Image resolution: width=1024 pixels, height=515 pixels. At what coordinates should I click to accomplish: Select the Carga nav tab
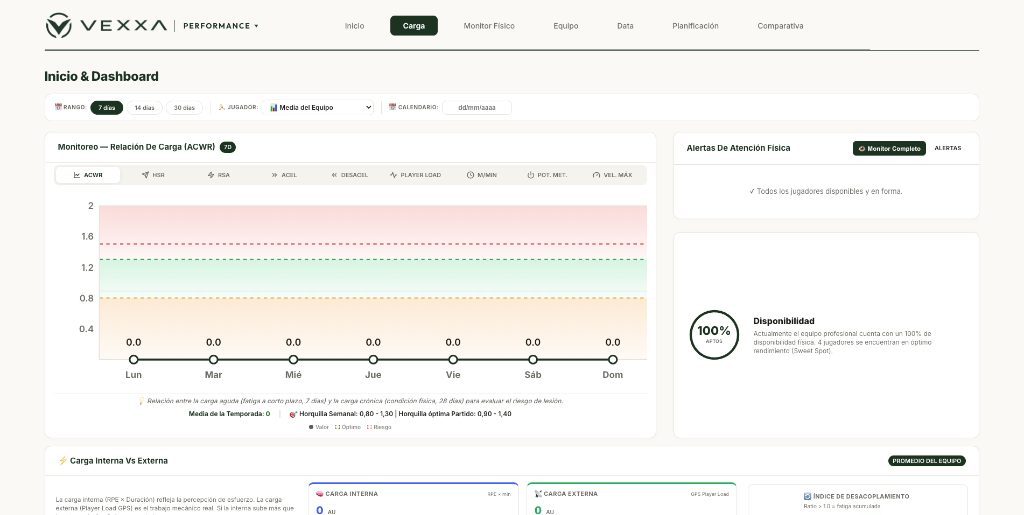coord(414,26)
